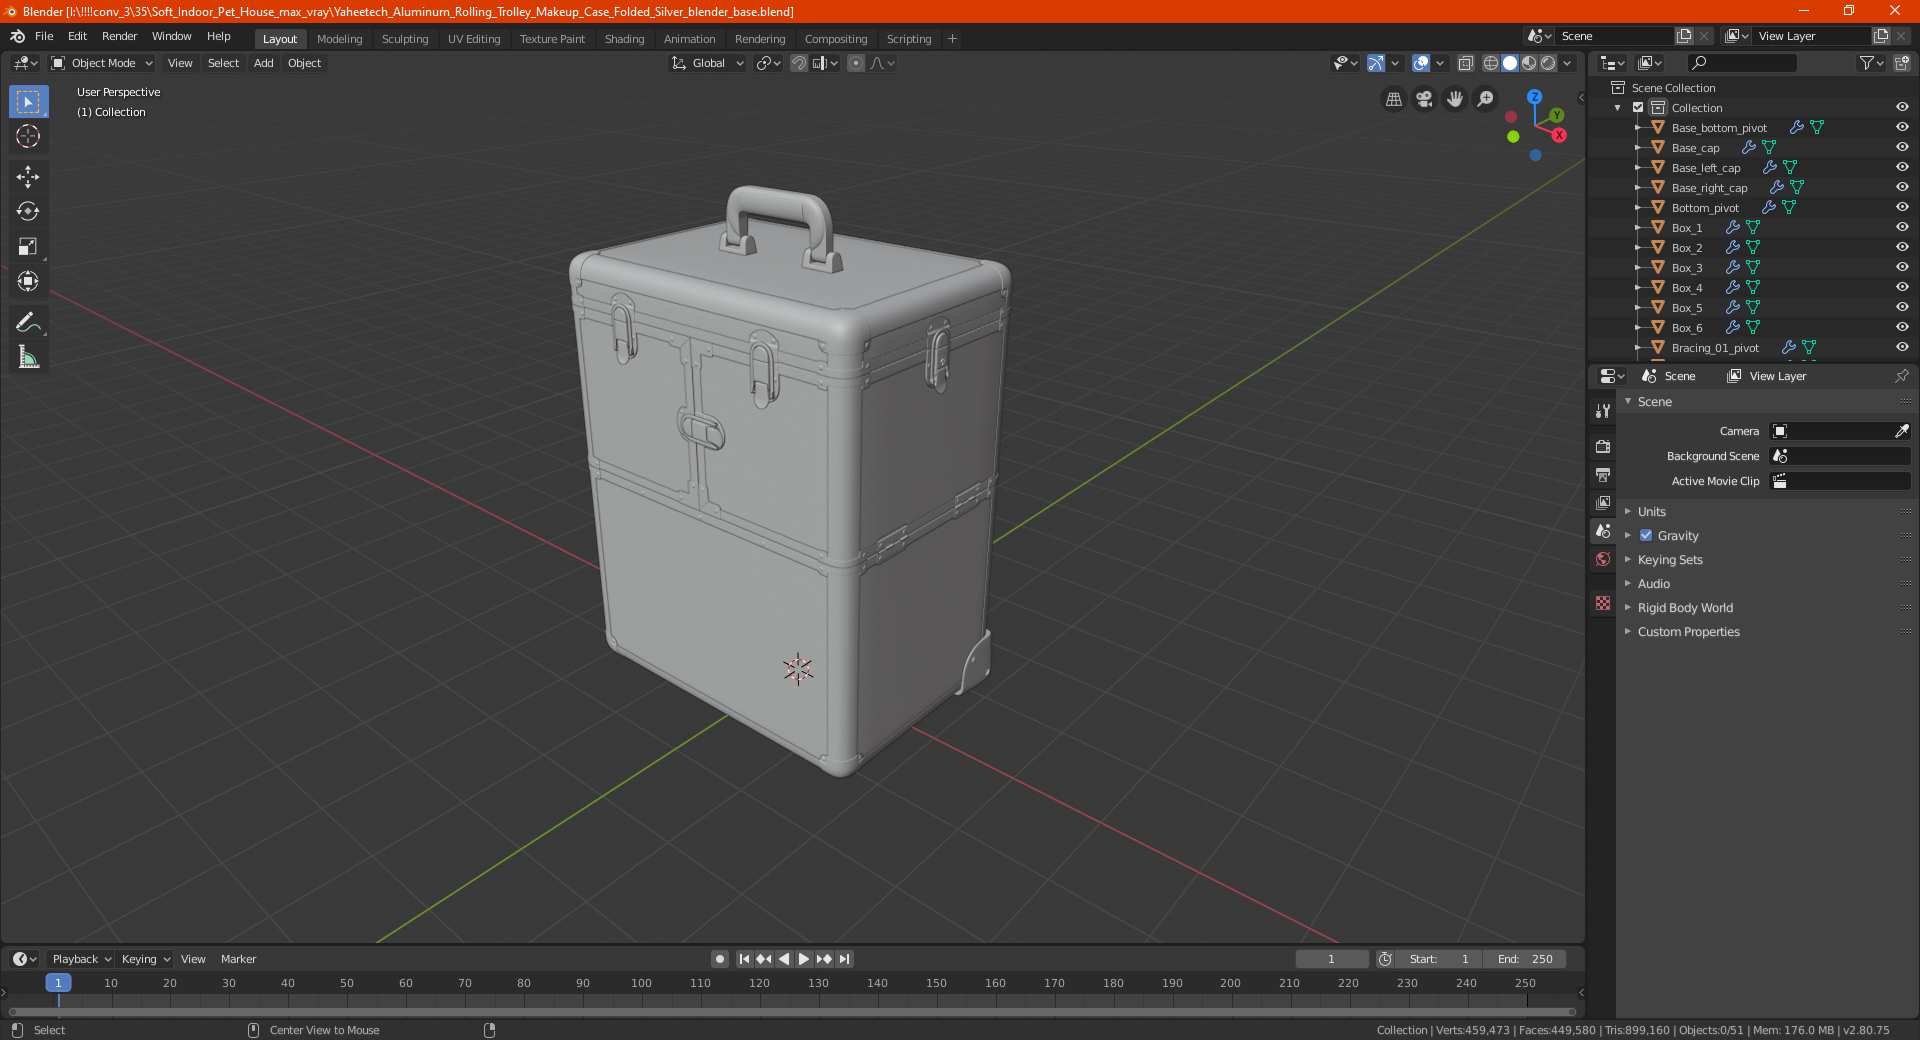The height and width of the screenshot is (1040, 1920).
Task: Expand Box_1 in the outliner
Action: pyautogui.click(x=1638, y=228)
